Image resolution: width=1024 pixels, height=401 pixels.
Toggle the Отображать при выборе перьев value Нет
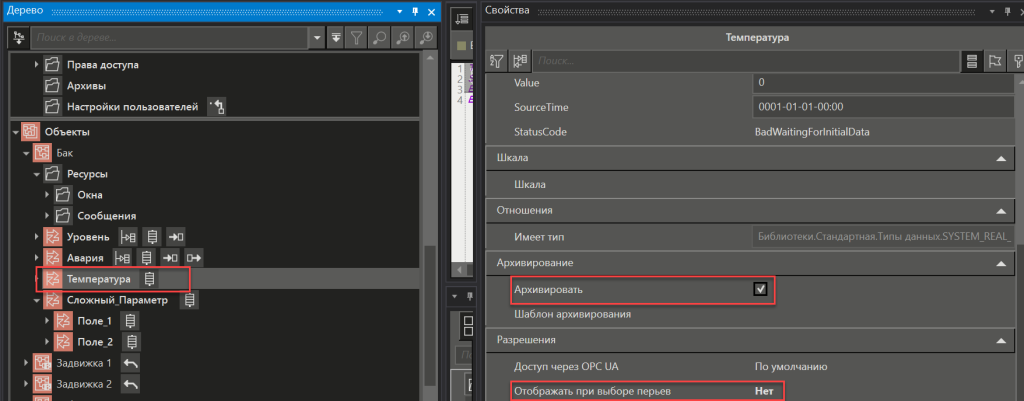coord(762,391)
